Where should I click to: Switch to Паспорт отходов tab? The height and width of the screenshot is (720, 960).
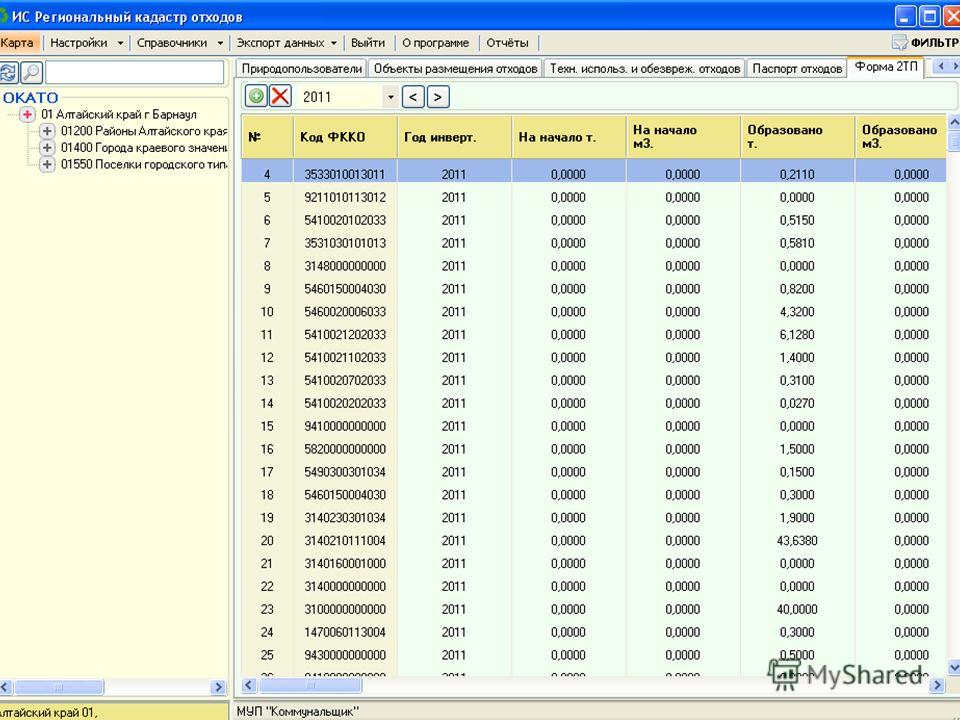(797, 69)
